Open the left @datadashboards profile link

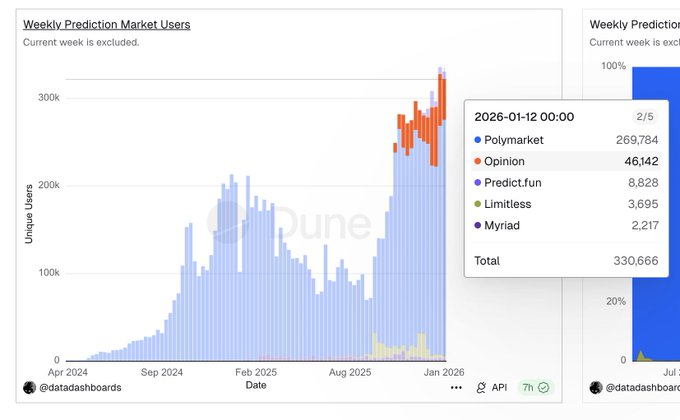(80, 387)
